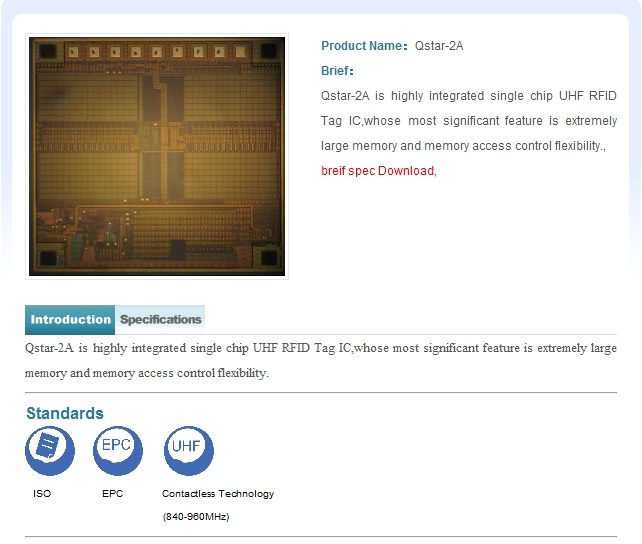Click the (840-960MHz) frequency text
The image size is (642, 544).
(x=196, y=517)
